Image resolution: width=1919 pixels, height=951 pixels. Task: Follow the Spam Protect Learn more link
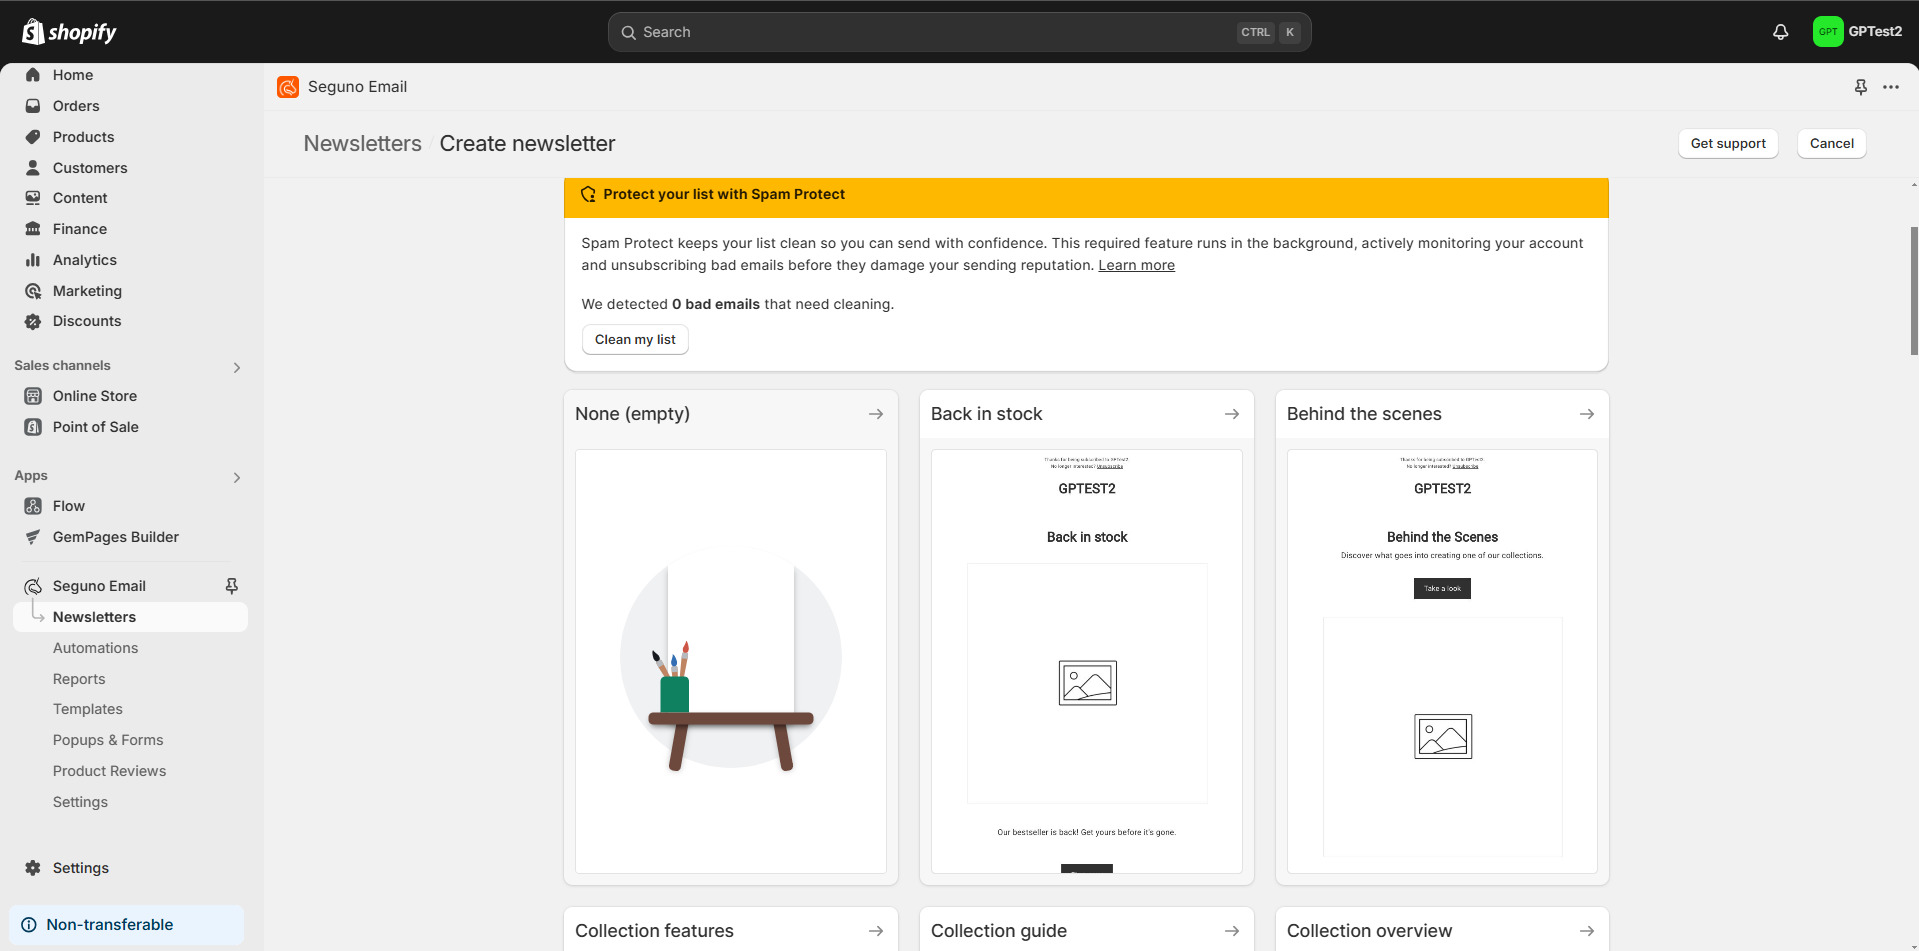click(x=1136, y=265)
